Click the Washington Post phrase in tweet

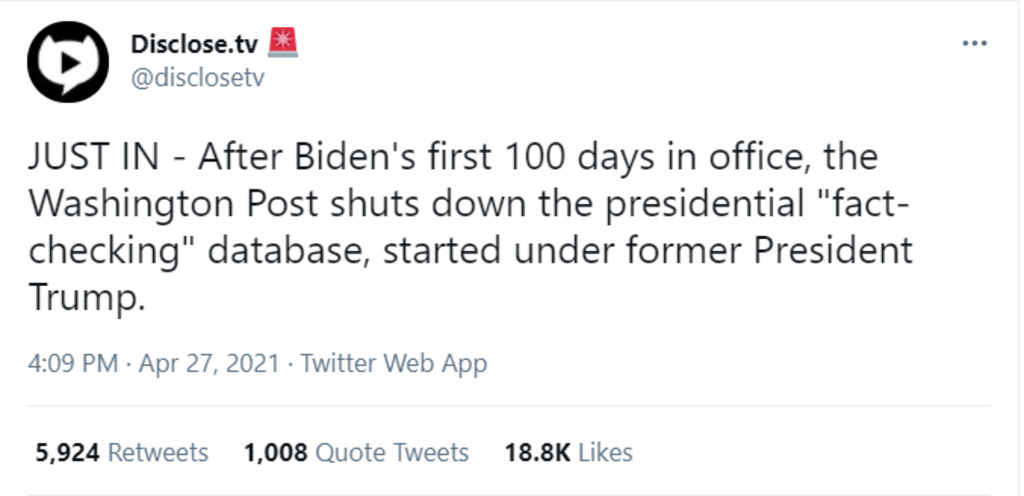click(x=174, y=205)
